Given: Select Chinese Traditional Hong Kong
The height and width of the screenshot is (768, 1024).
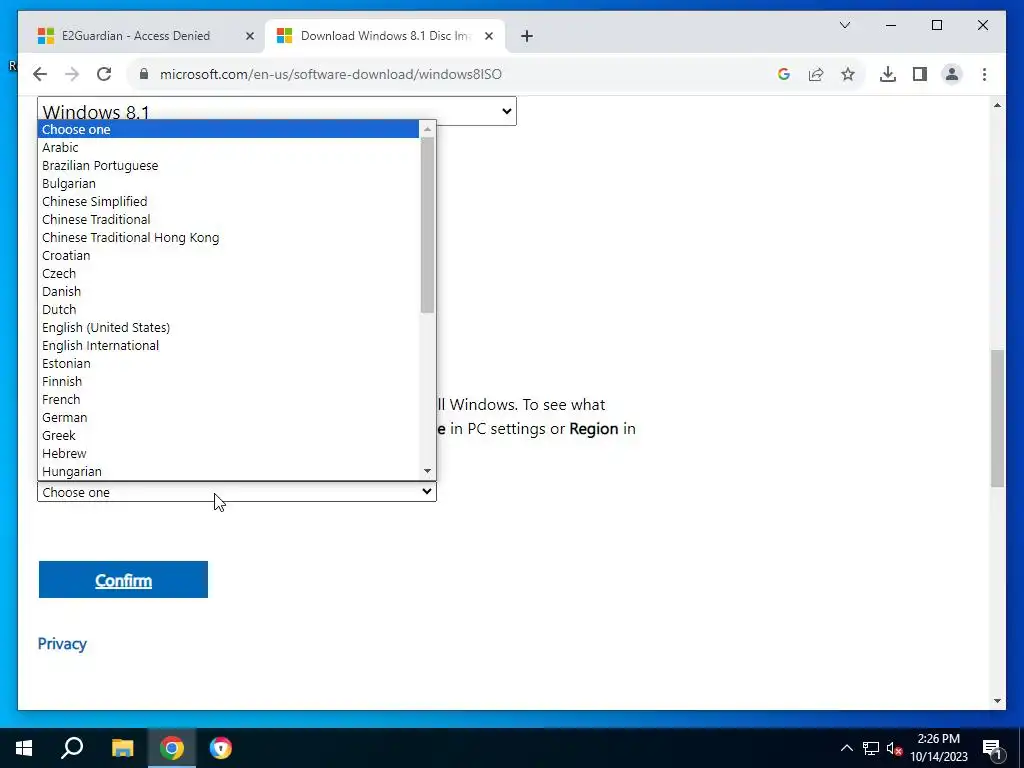Looking at the screenshot, I should coord(229,237).
